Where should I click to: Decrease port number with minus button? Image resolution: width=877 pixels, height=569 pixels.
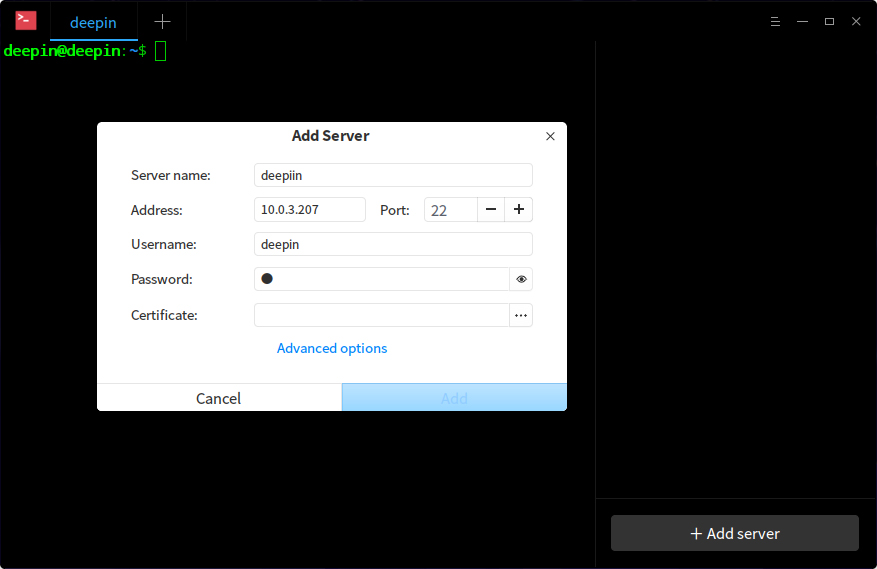pos(491,209)
